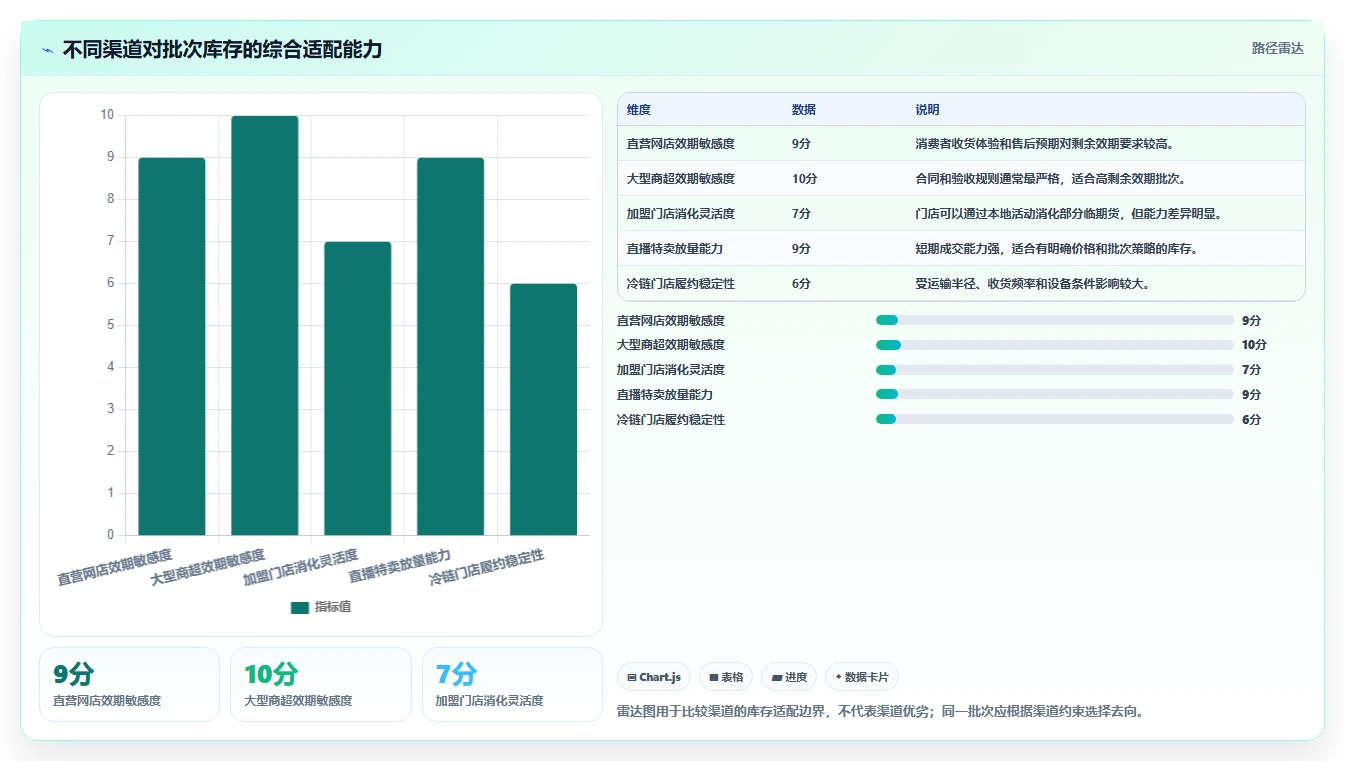
Task: Click the 直播特卖放量能力 progress bar
Action: point(1054,394)
